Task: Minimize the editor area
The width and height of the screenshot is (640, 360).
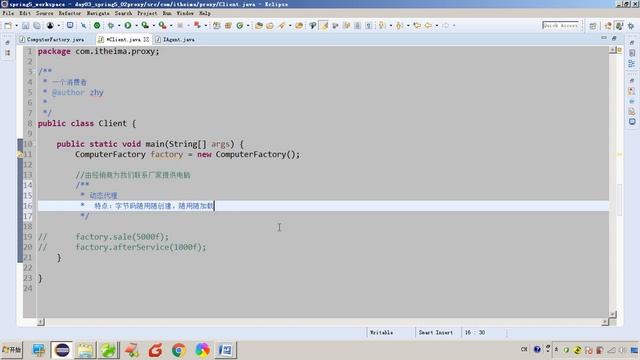Action: (604, 38)
